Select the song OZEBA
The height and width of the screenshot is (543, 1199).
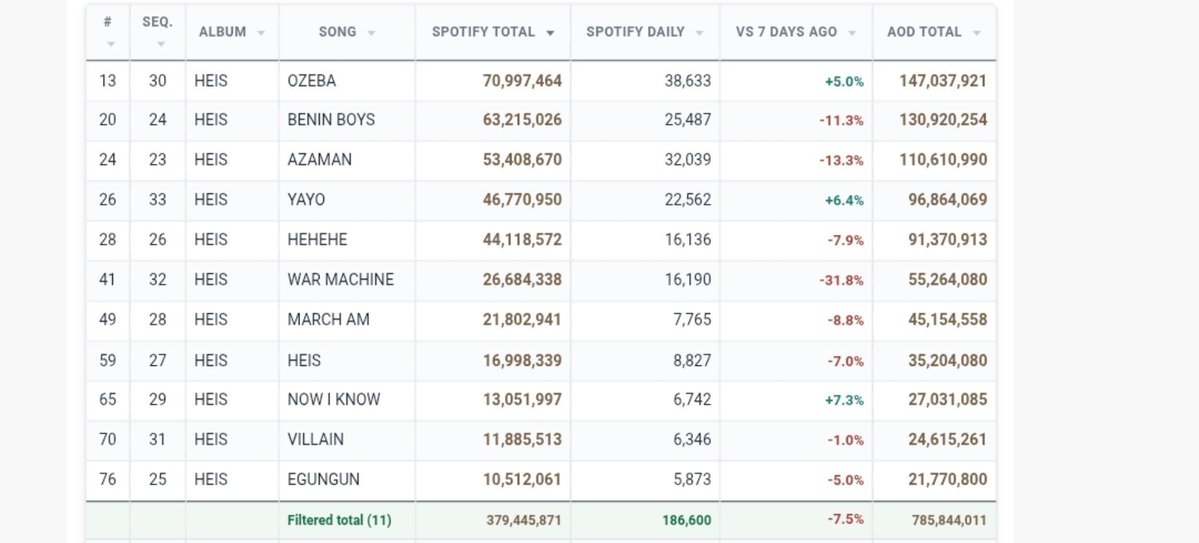[311, 80]
